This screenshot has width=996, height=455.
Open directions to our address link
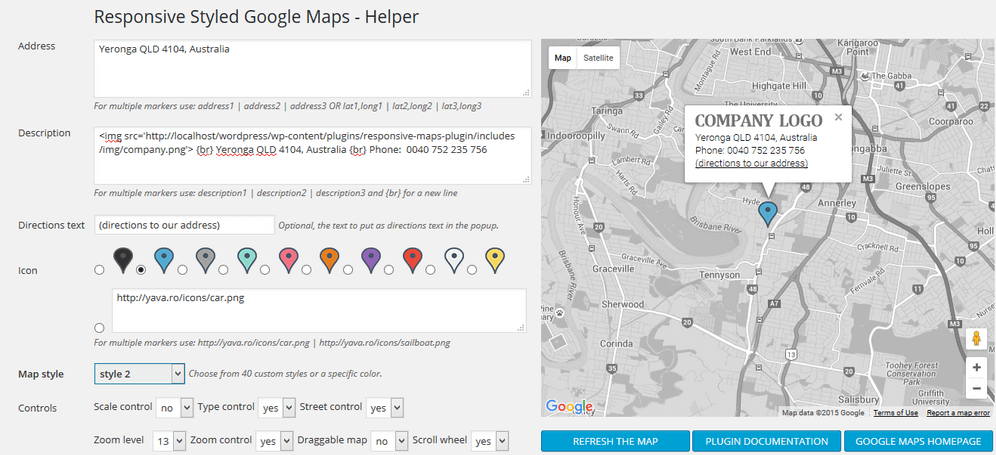751,163
